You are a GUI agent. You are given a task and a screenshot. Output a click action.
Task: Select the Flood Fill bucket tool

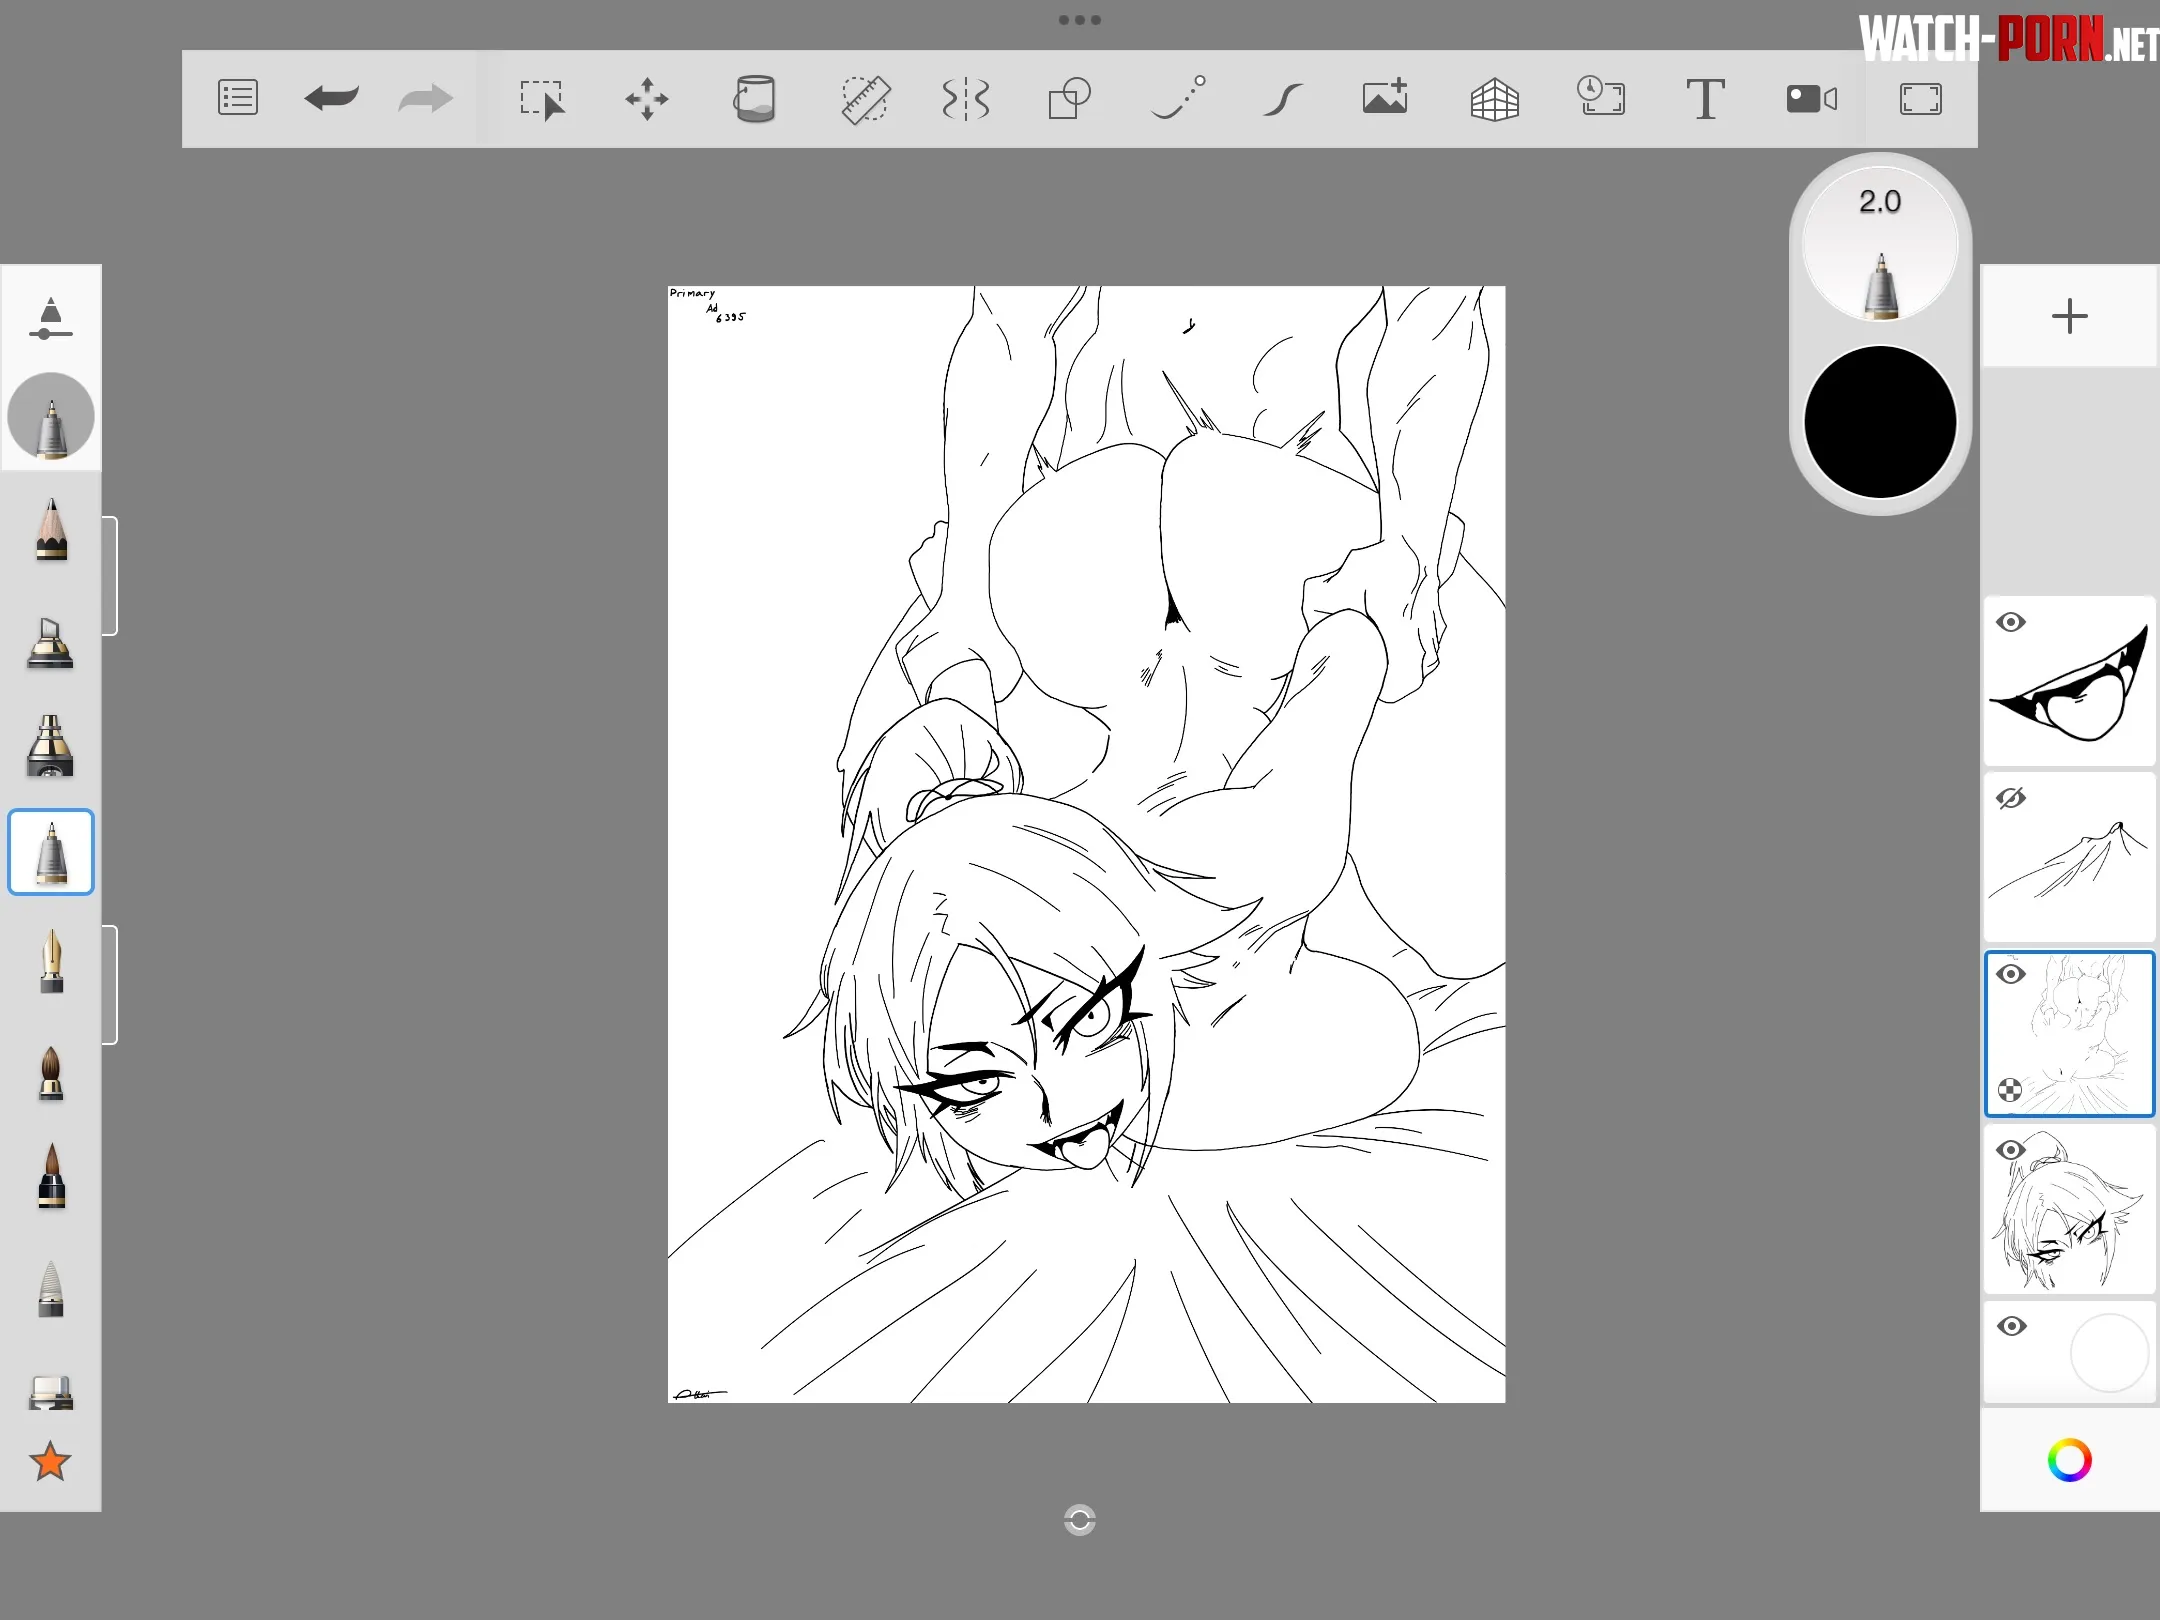pyautogui.click(x=755, y=99)
